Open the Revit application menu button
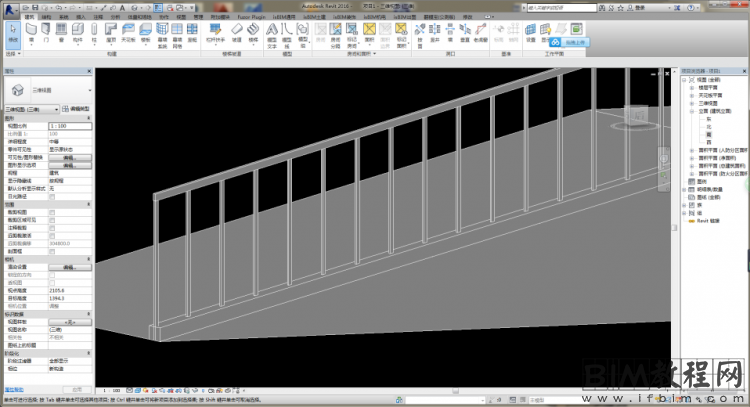The width and height of the screenshot is (750, 407). tap(10, 9)
